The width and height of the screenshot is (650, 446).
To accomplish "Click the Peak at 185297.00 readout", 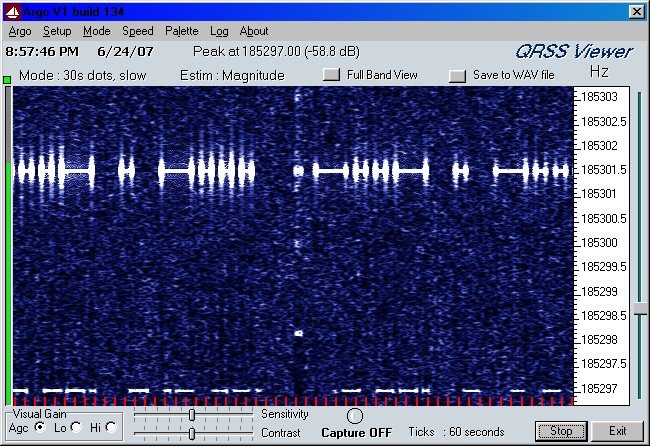I will tap(276, 51).
